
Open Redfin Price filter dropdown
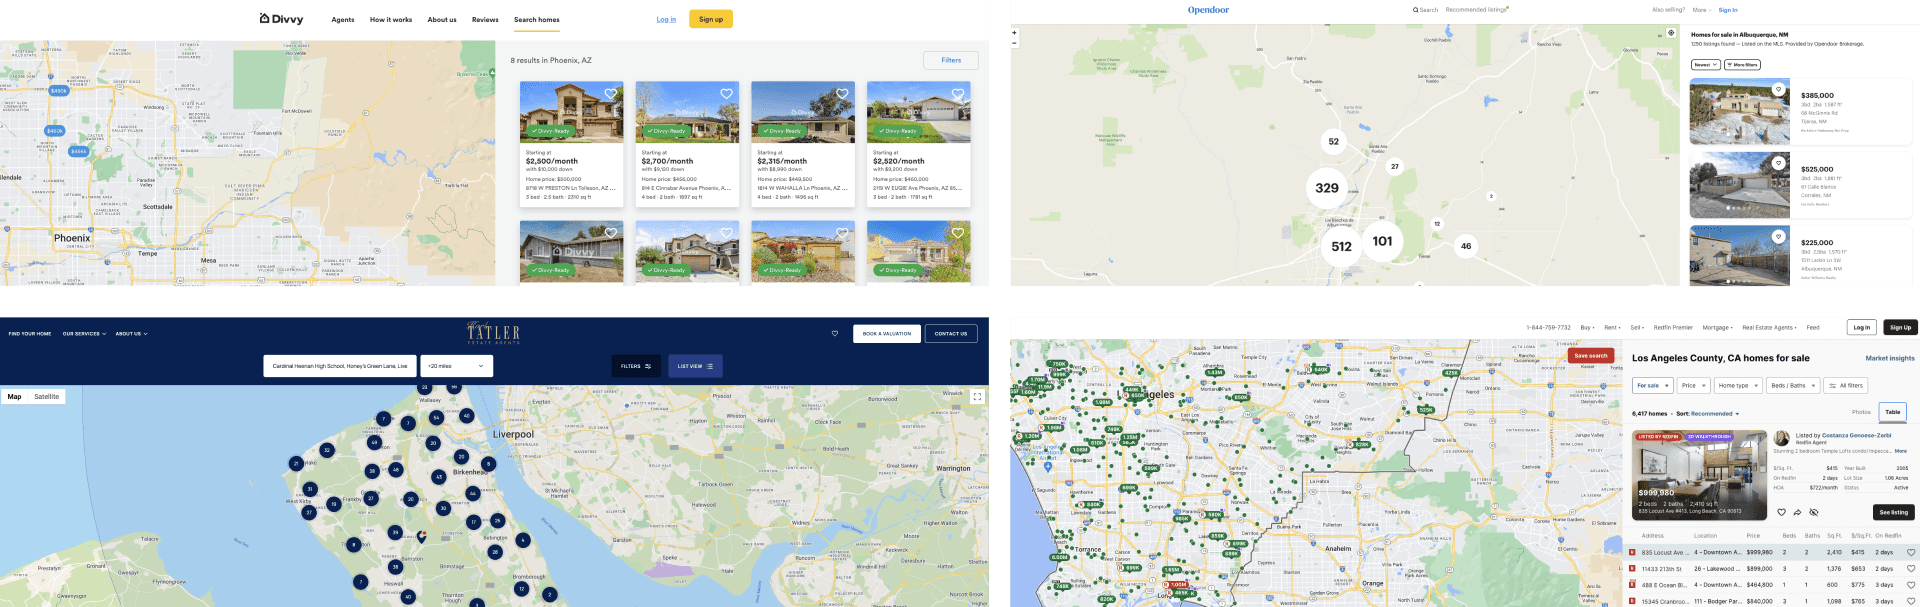coord(1693,385)
